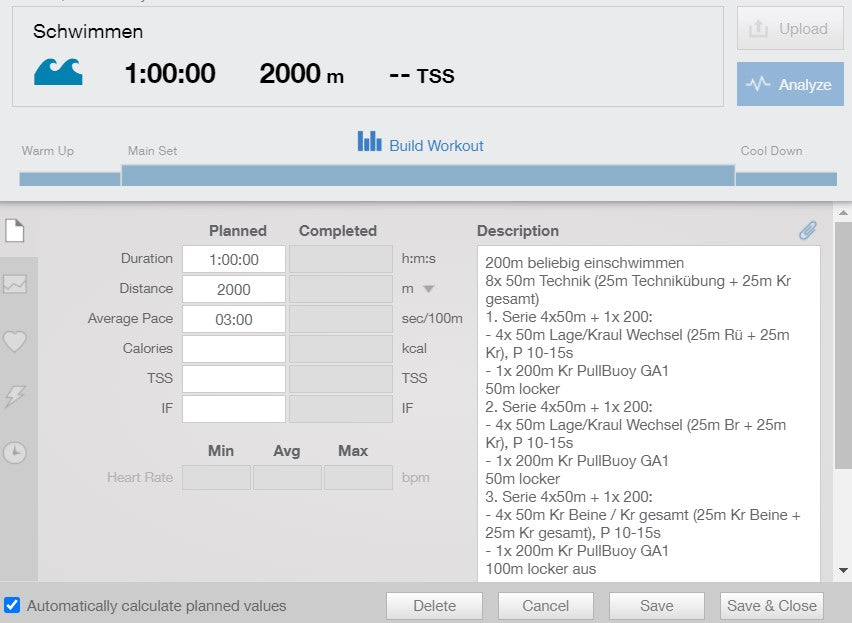Open the graph panel icon in sidebar

[x=14, y=286]
